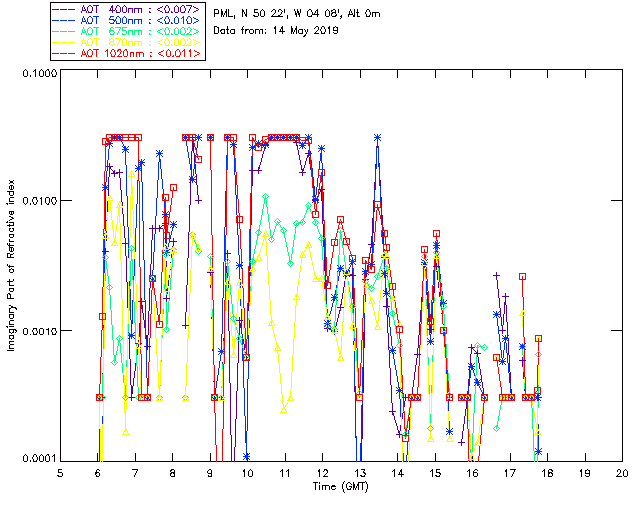640x512 pixels.
Task: Click the 20 tick label on time axis
Action: point(622,472)
